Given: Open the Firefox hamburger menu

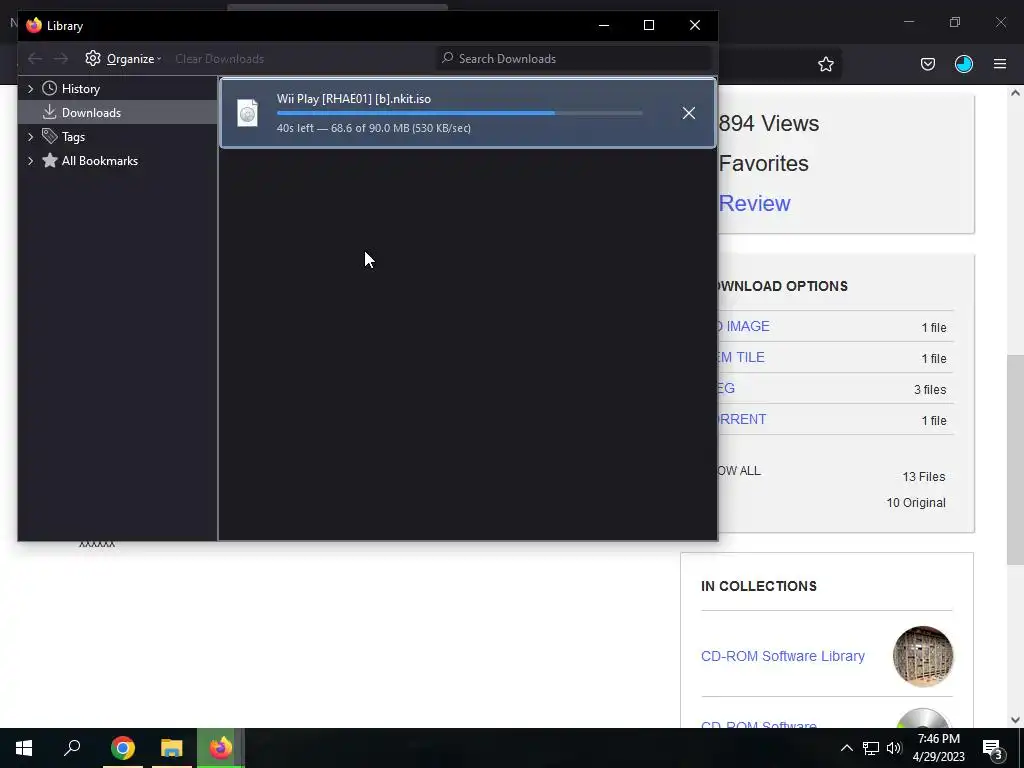Looking at the screenshot, I should (x=1000, y=64).
